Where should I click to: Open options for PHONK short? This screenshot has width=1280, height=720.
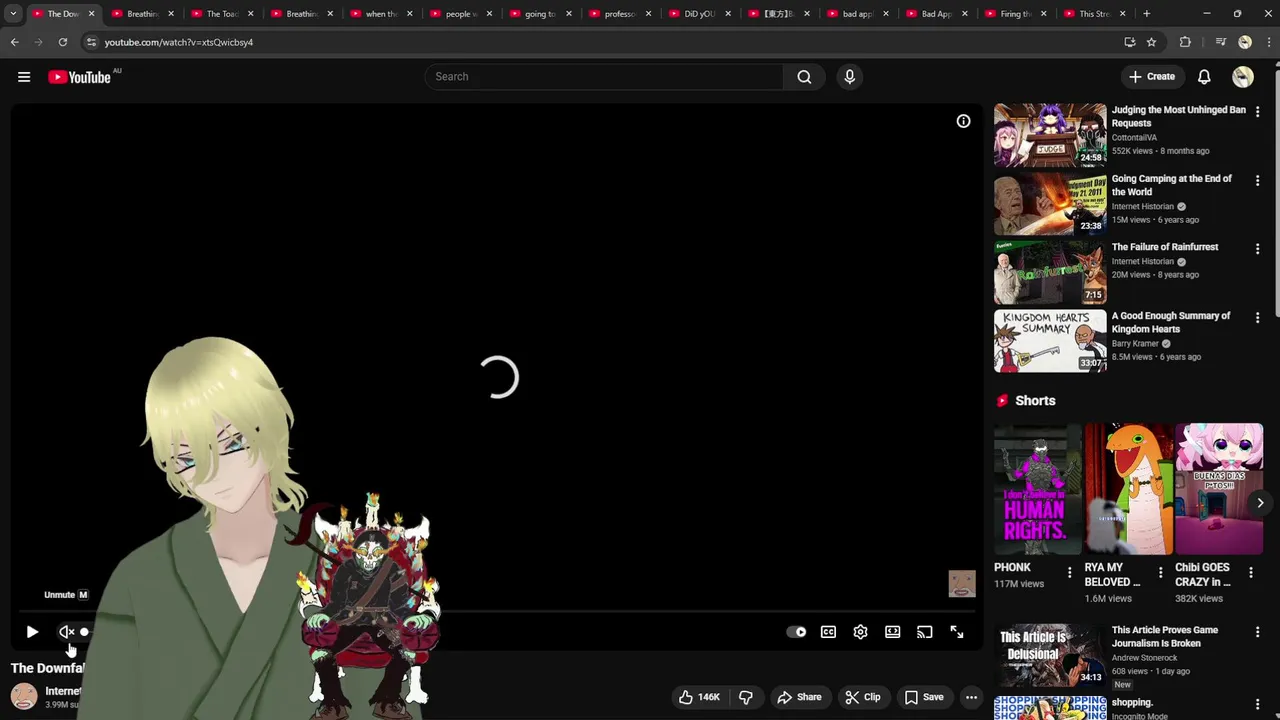click(1069, 573)
